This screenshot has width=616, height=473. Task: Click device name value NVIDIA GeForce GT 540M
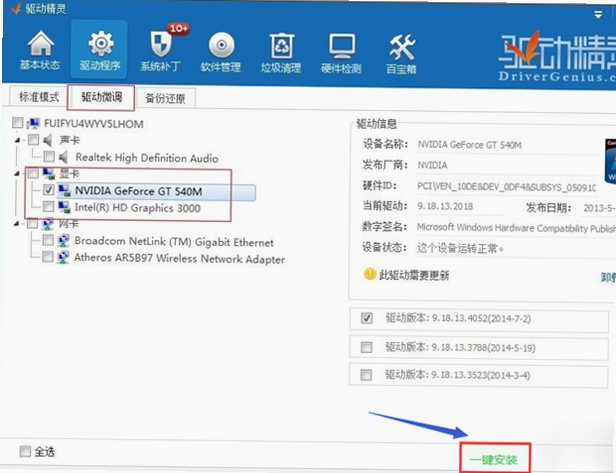click(x=469, y=145)
